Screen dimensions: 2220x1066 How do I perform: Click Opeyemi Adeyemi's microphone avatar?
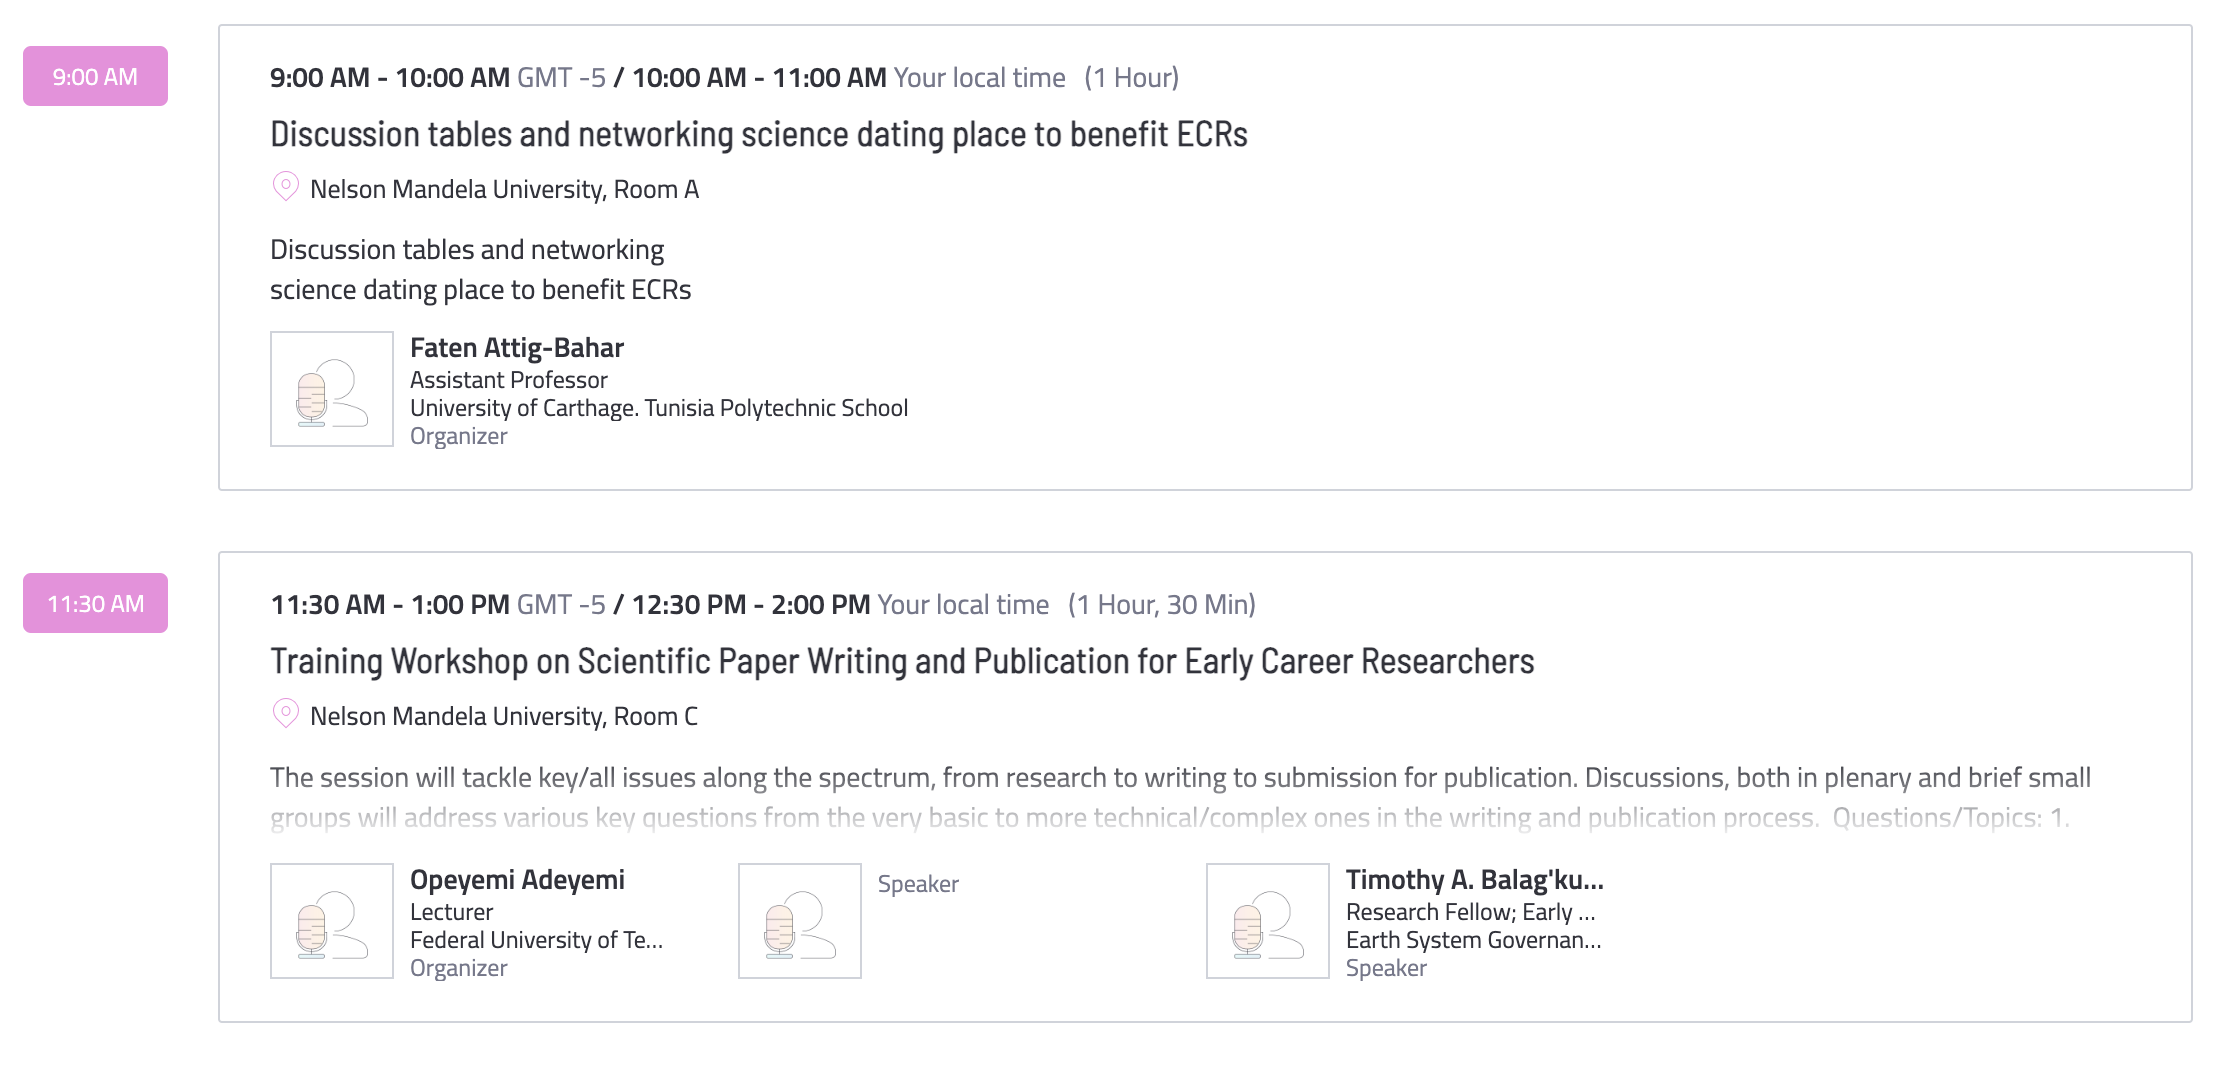click(x=332, y=921)
